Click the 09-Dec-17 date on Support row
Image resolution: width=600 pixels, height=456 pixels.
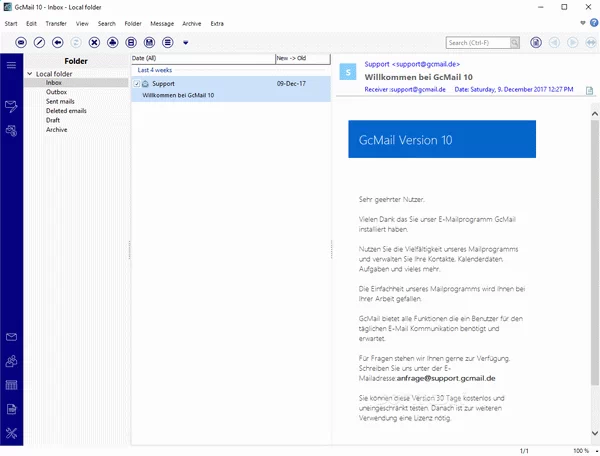(291, 84)
